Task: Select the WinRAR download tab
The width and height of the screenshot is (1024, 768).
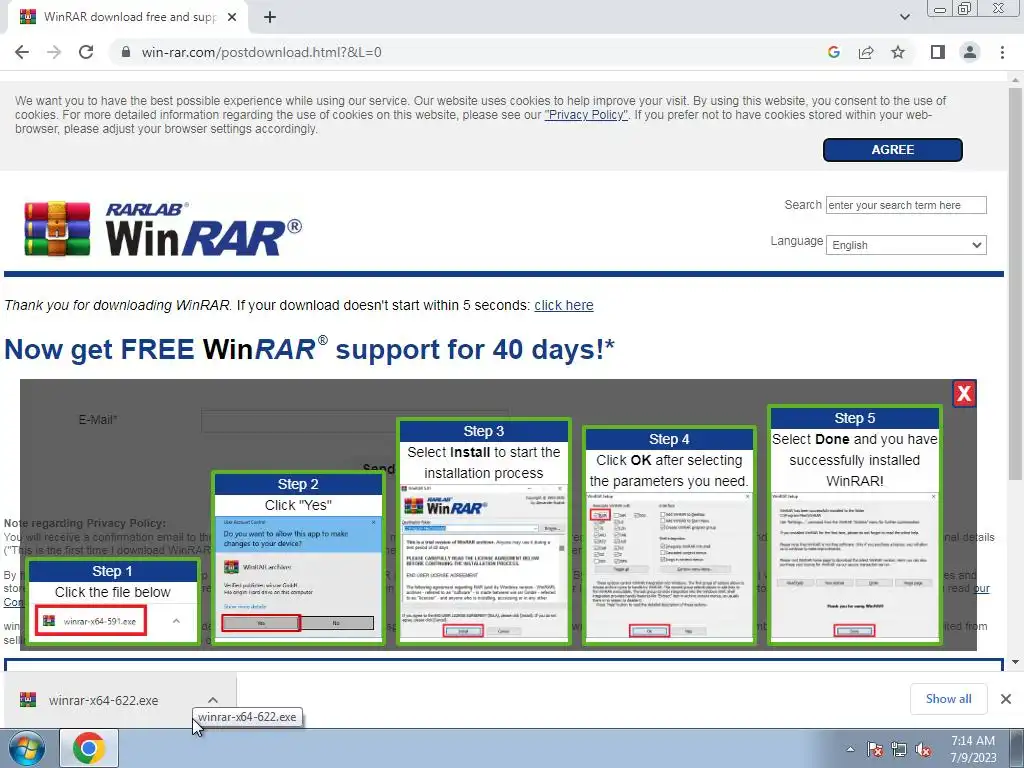Action: (x=129, y=18)
